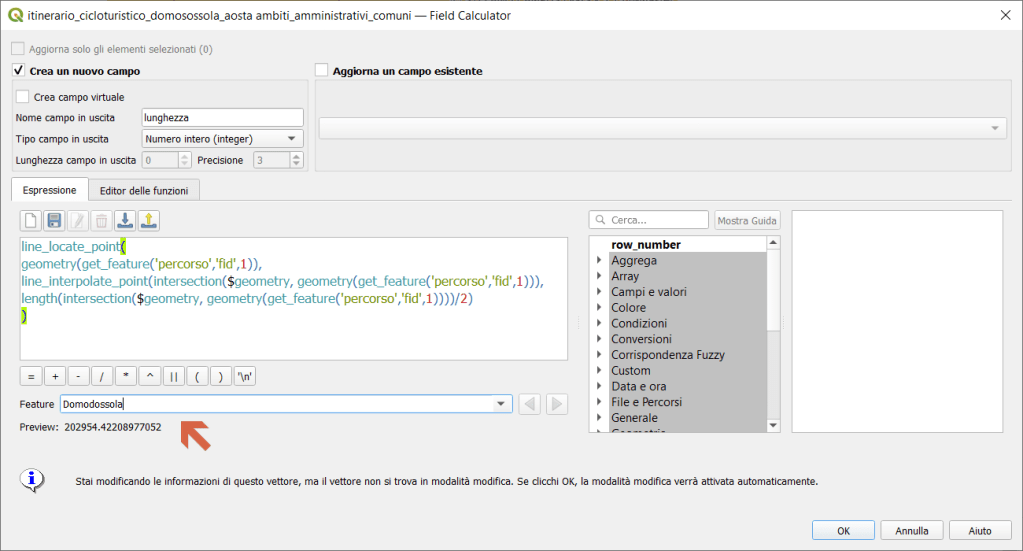Insert the division operator
Viewport: 1023px width, 551px height.
tap(102, 377)
